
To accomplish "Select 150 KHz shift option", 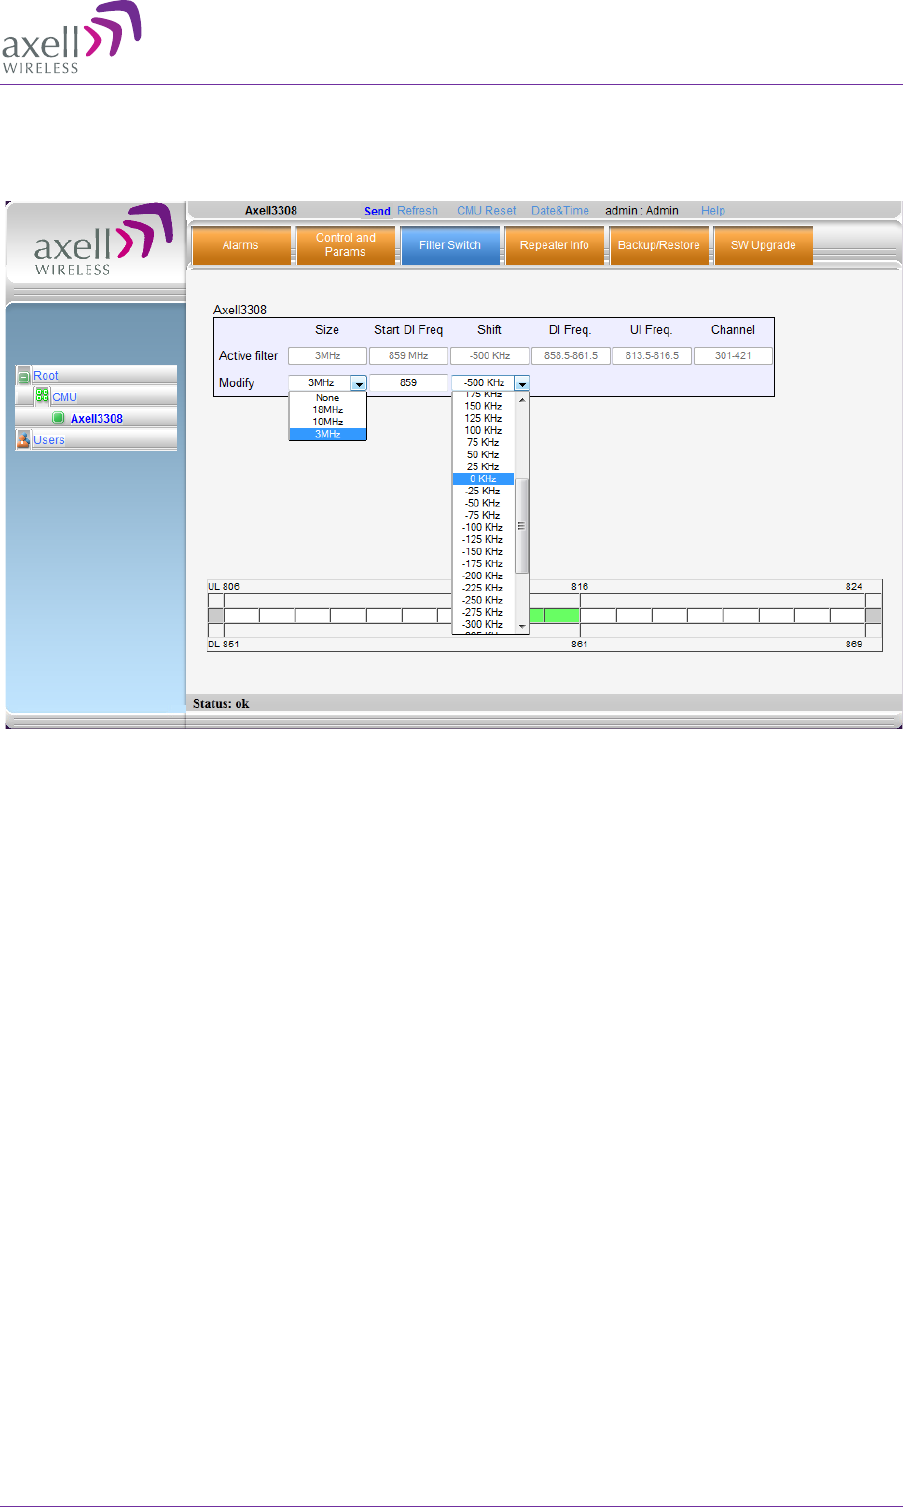I will (483, 406).
